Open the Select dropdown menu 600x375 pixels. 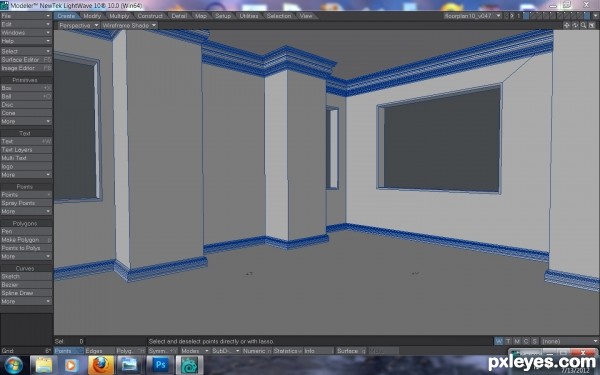point(26,51)
